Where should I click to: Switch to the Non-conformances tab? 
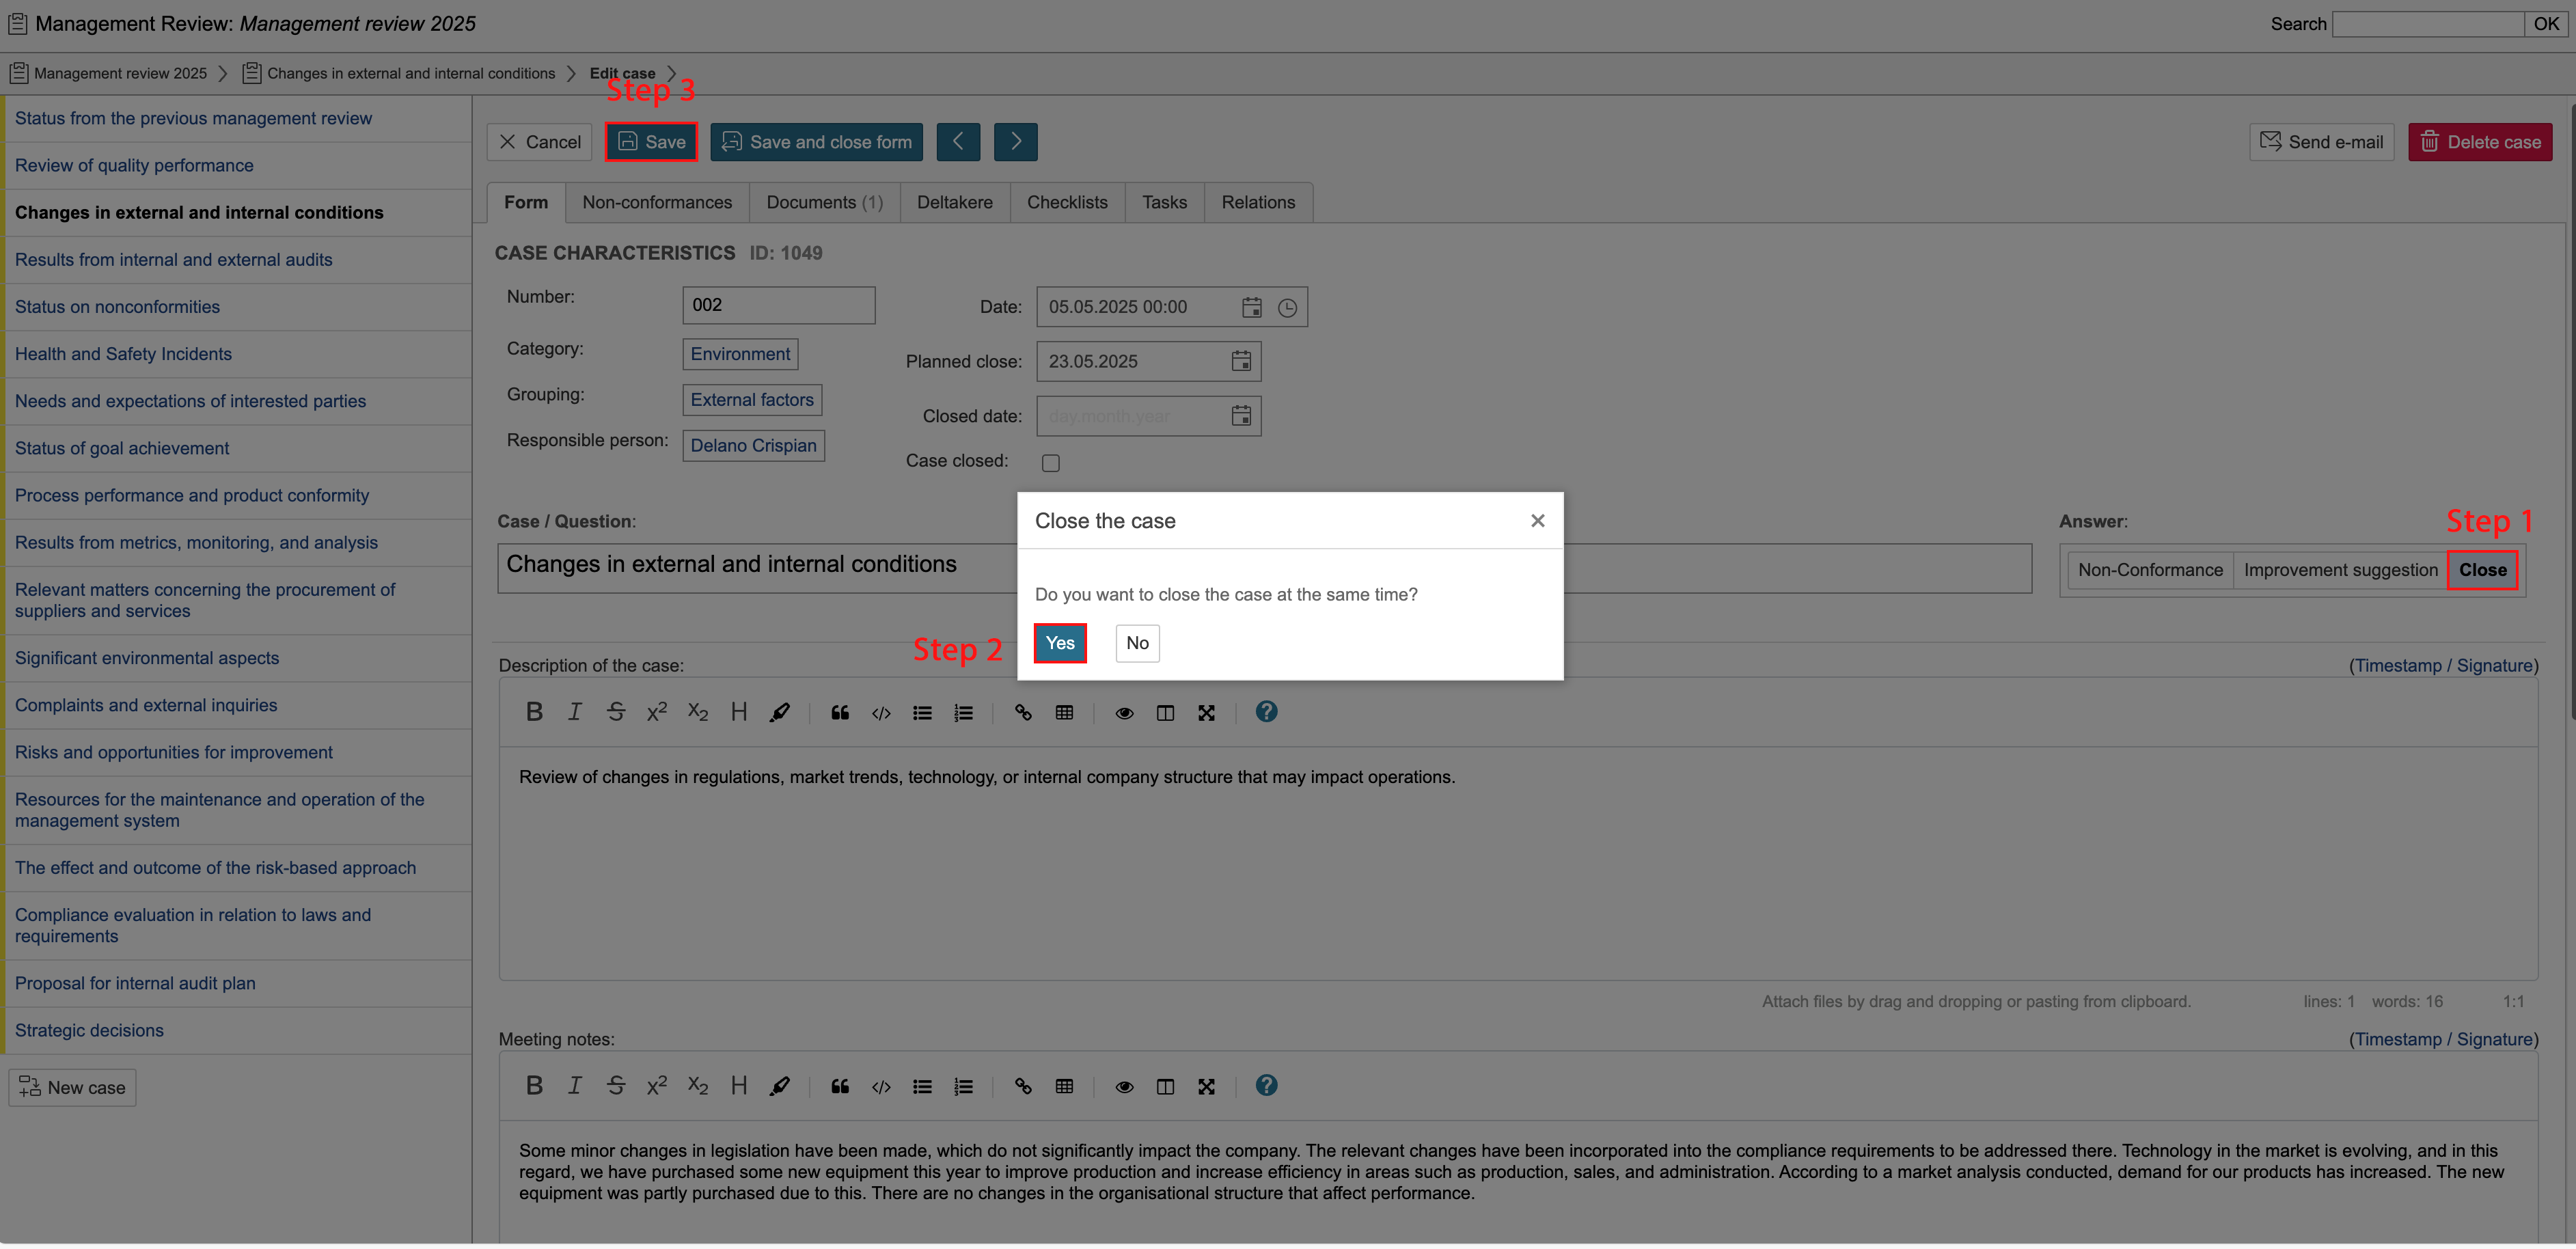(657, 202)
